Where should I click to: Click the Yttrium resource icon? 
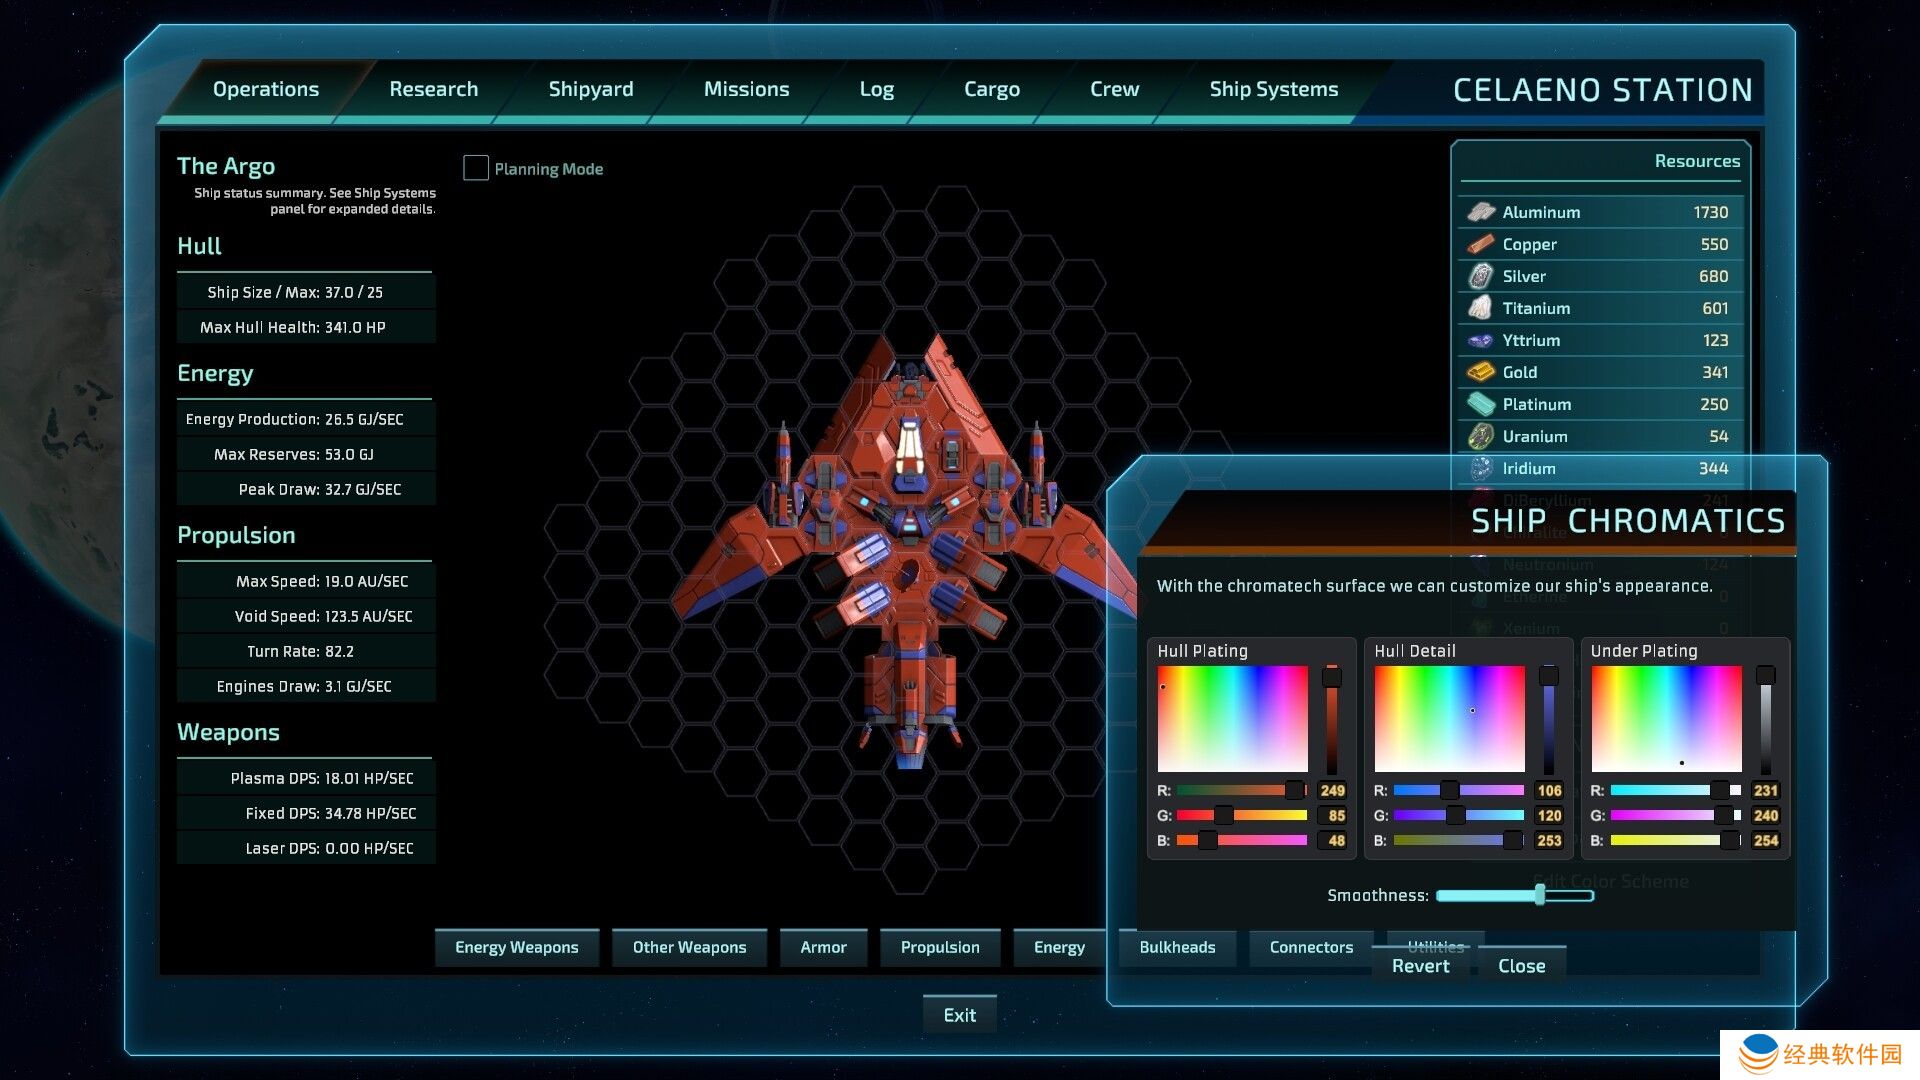1481,340
